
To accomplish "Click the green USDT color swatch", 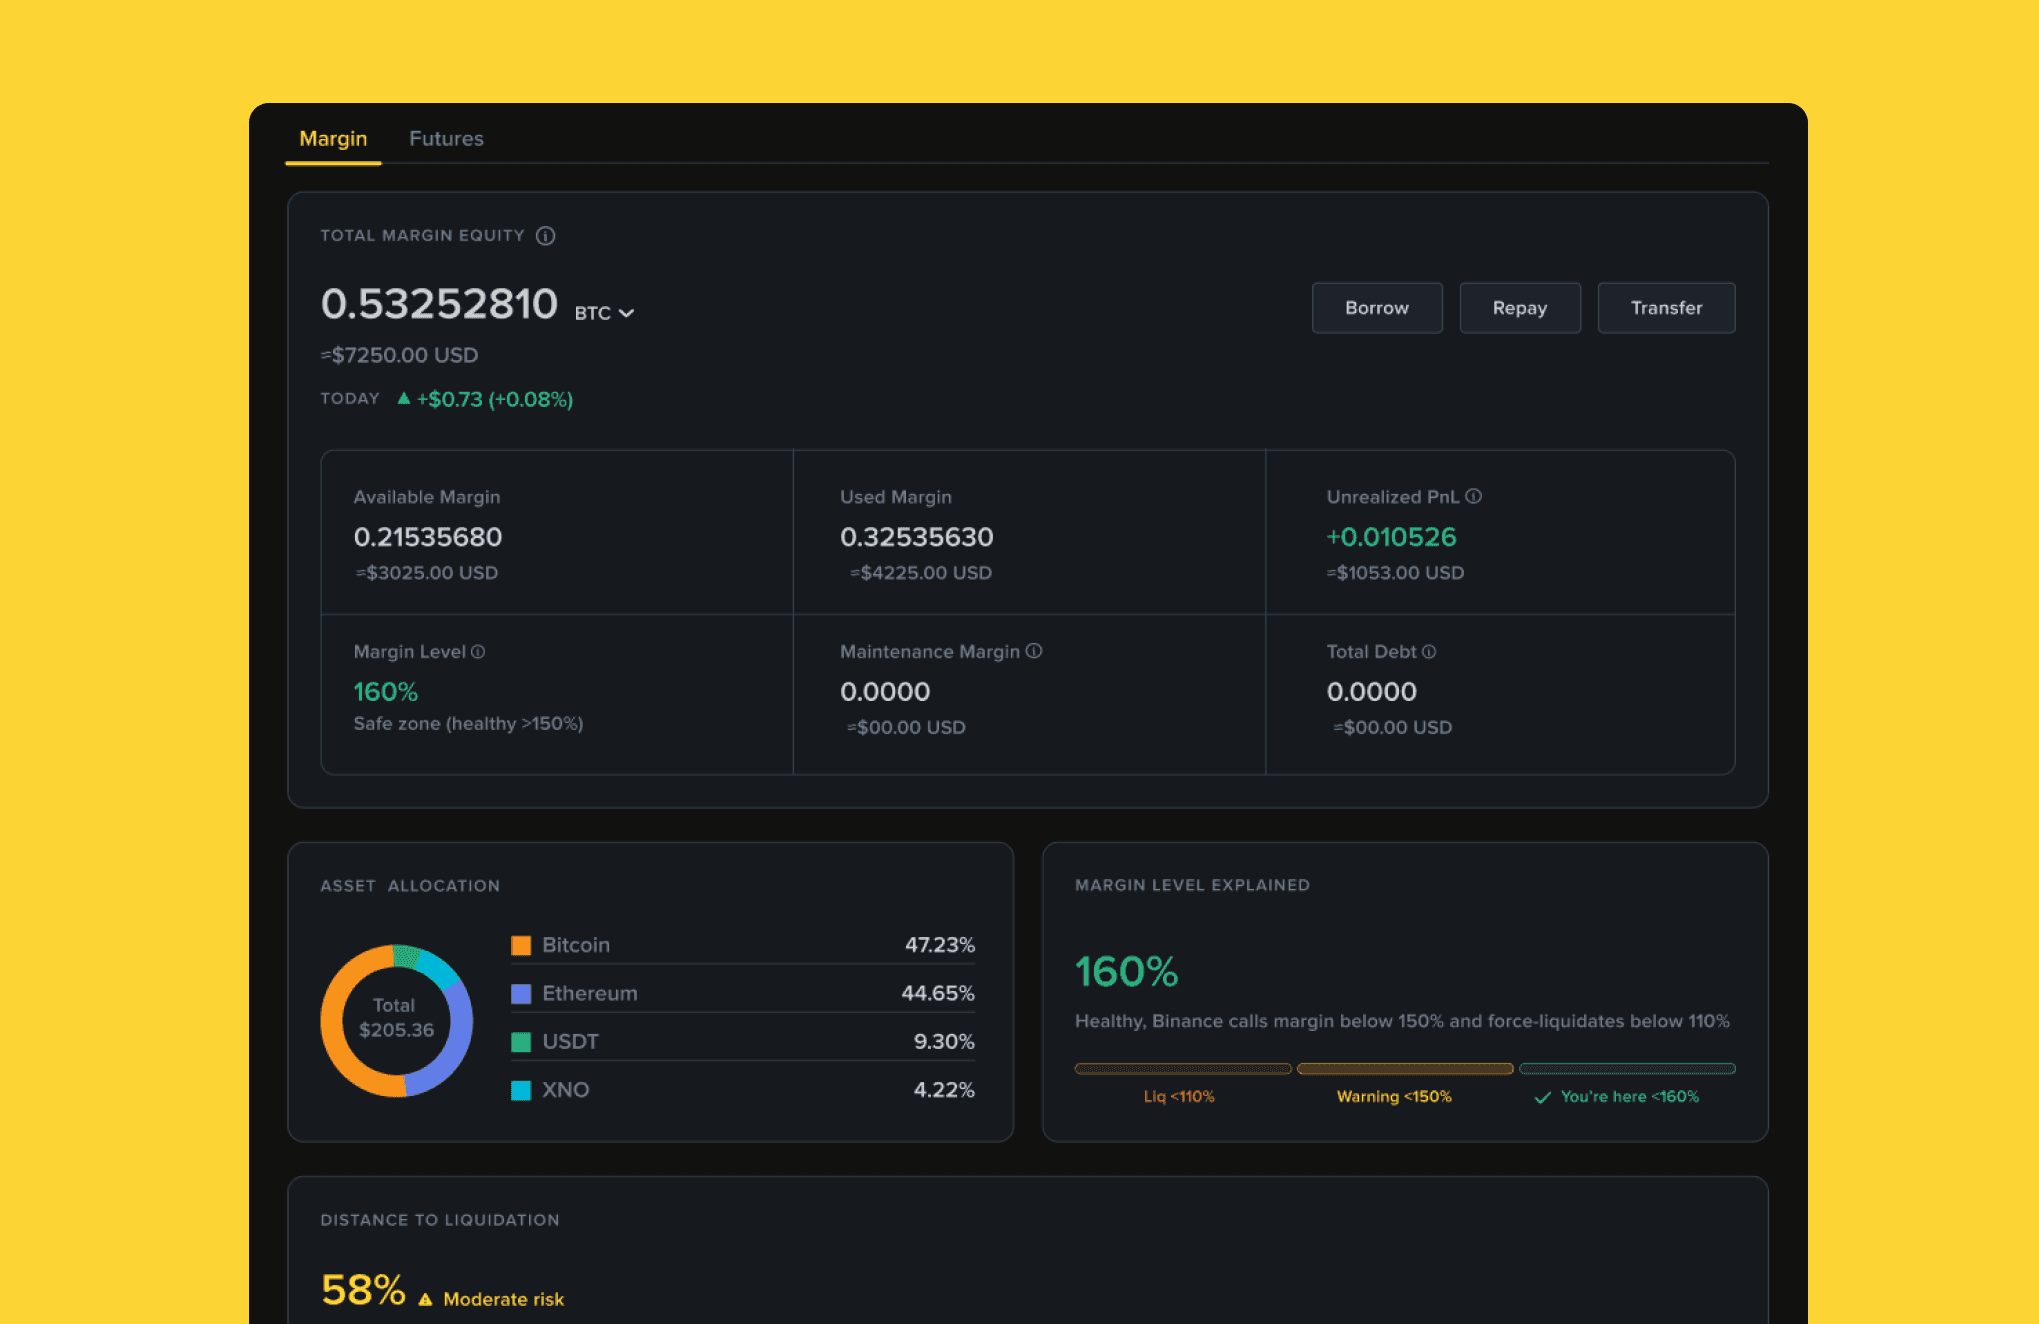I will [x=521, y=1041].
